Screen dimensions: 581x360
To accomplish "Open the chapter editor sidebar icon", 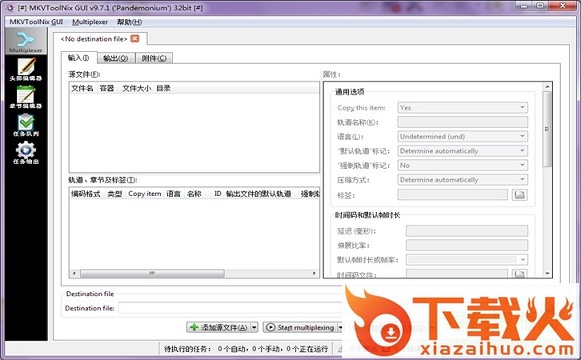I will pos(26,97).
